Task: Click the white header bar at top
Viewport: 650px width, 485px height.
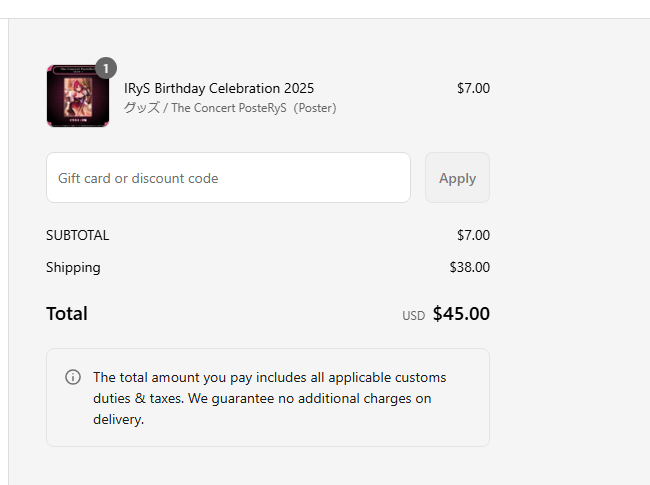Action: coord(325,9)
